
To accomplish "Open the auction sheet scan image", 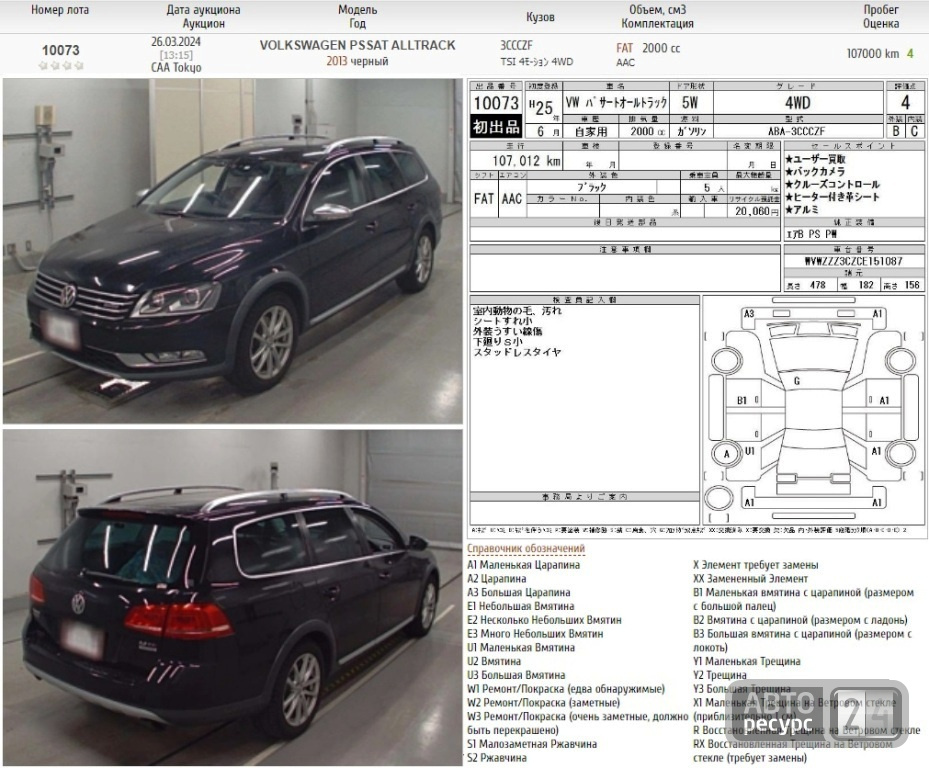I will click(x=697, y=309).
